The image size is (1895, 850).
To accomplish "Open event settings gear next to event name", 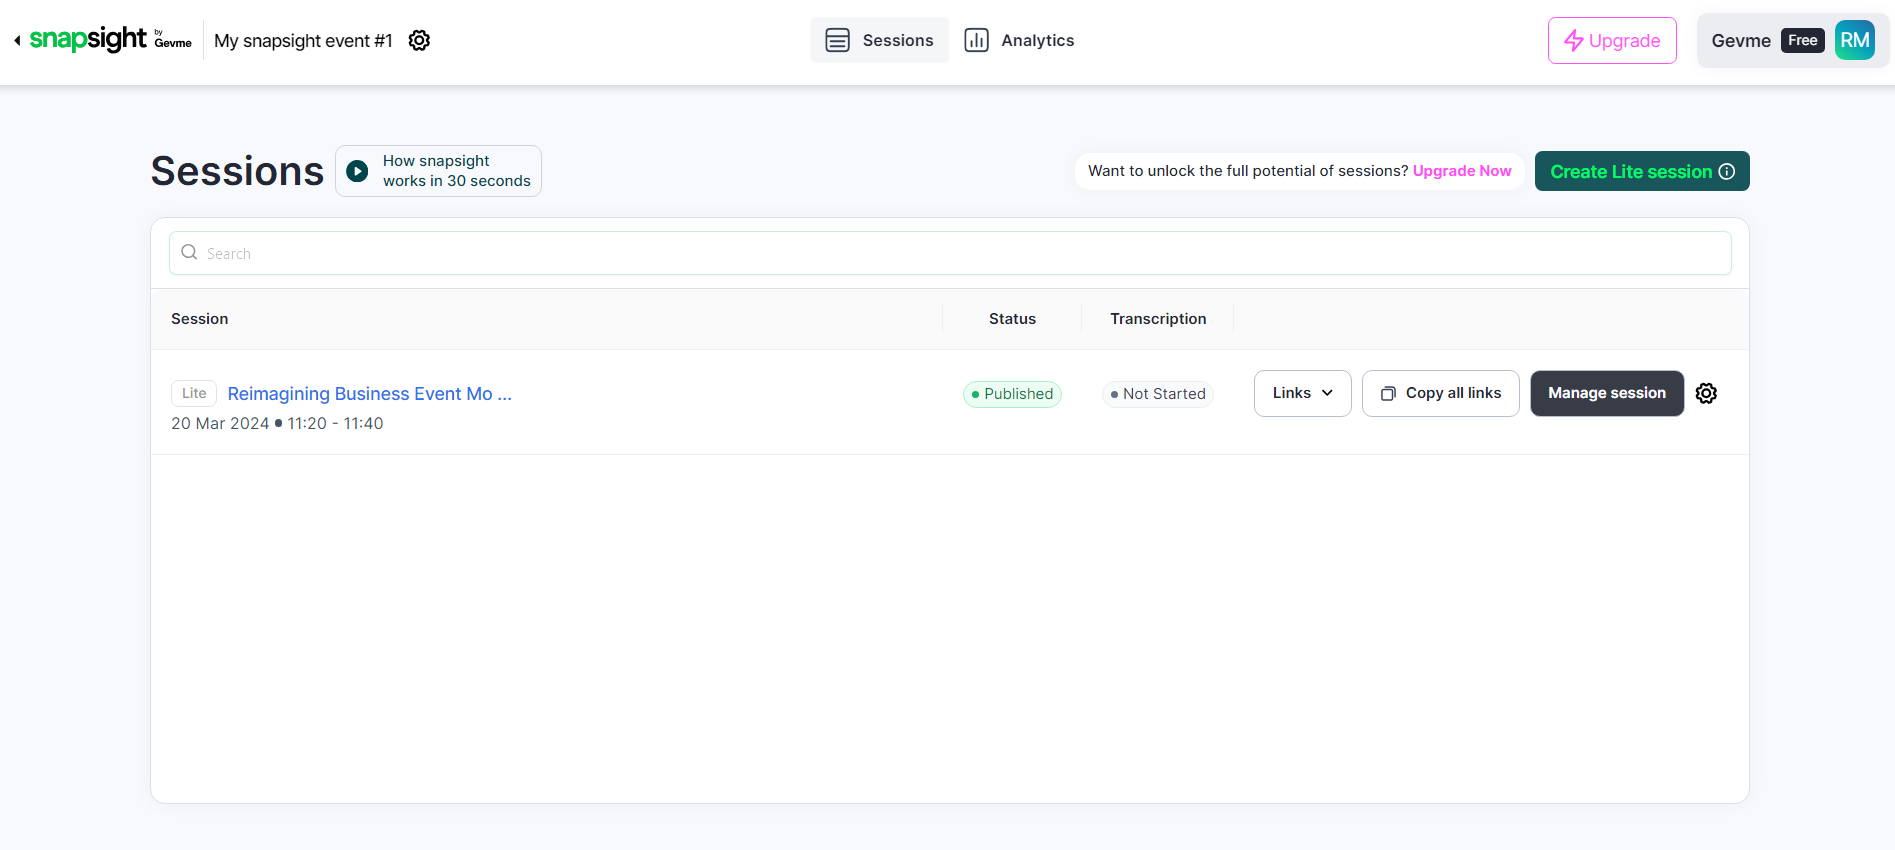I will click(419, 41).
